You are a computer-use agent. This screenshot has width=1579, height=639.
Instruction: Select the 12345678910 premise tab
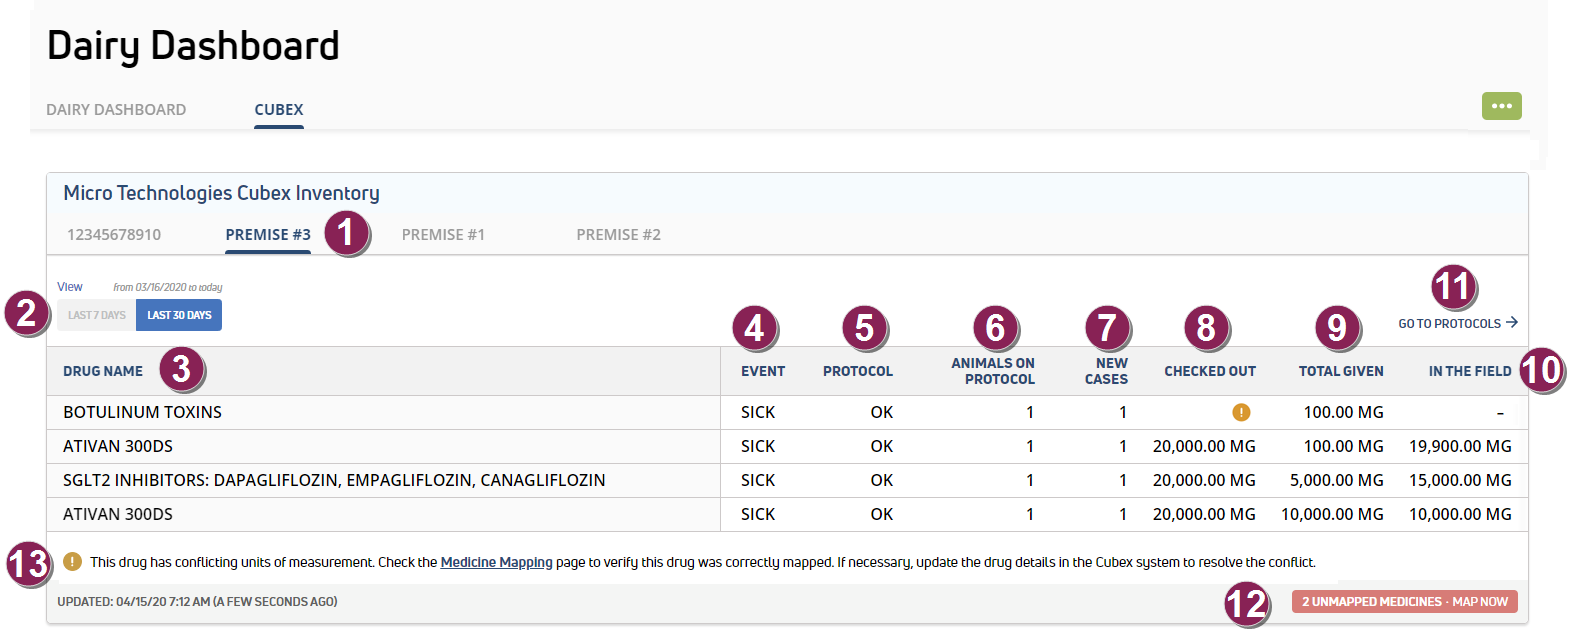114,235
